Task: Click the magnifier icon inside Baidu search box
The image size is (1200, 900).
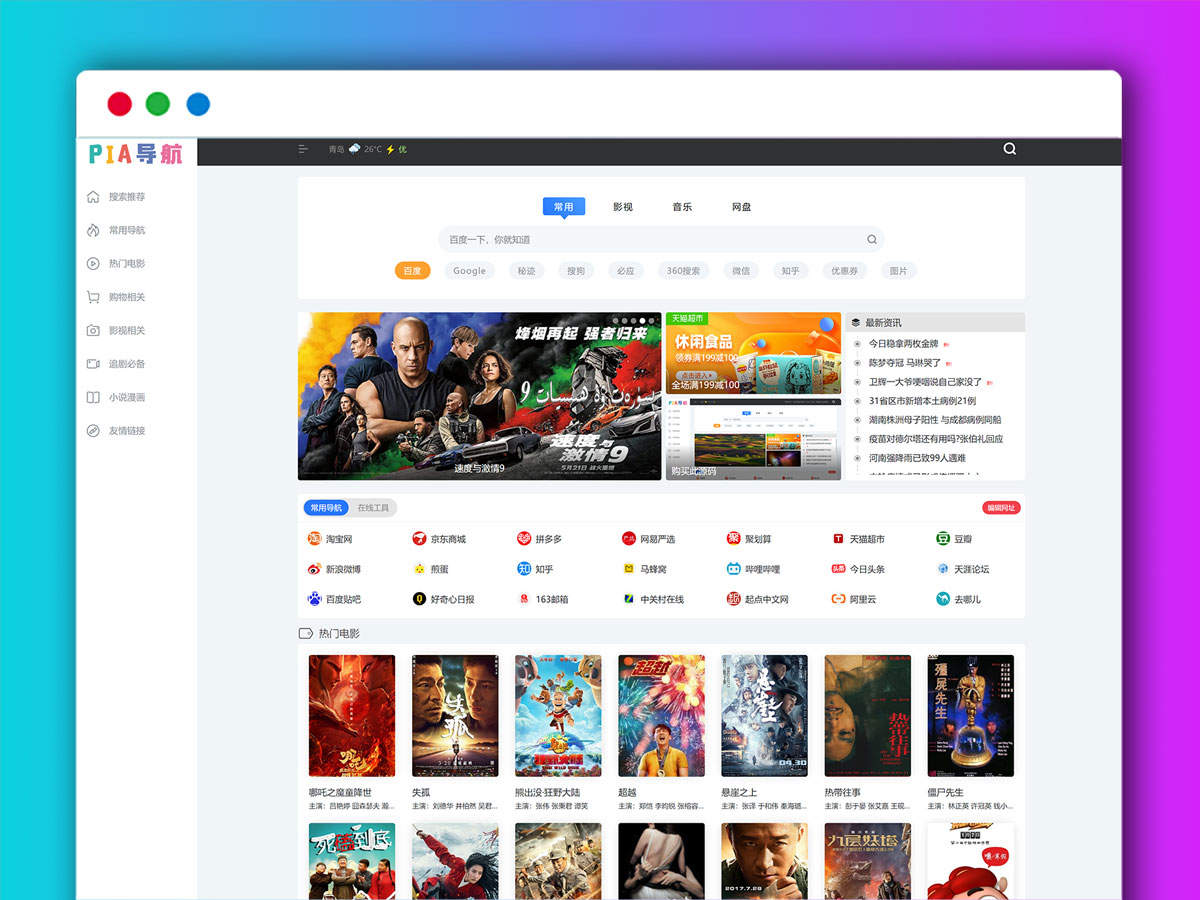Action: tap(871, 240)
